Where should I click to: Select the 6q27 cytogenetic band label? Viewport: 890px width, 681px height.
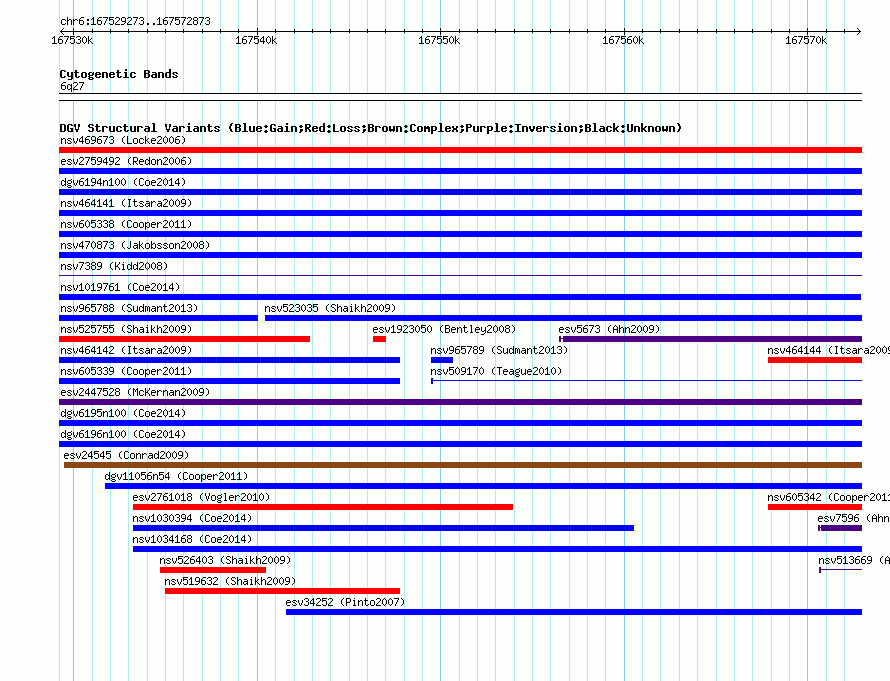[x=72, y=86]
